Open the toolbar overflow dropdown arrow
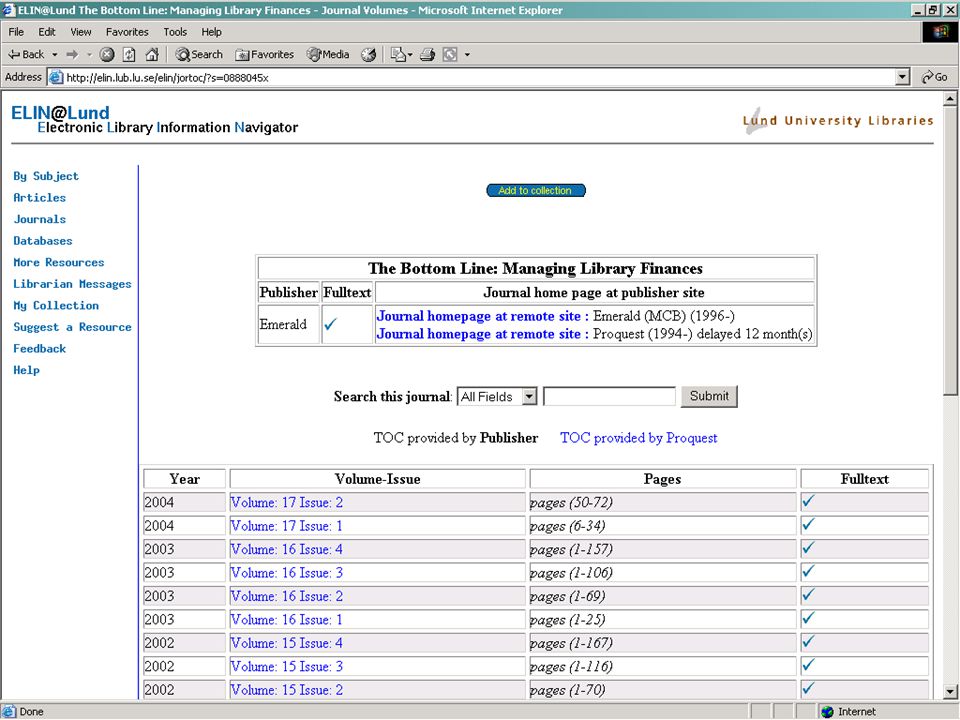Viewport: 960px width, 720px height. [x=467, y=54]
